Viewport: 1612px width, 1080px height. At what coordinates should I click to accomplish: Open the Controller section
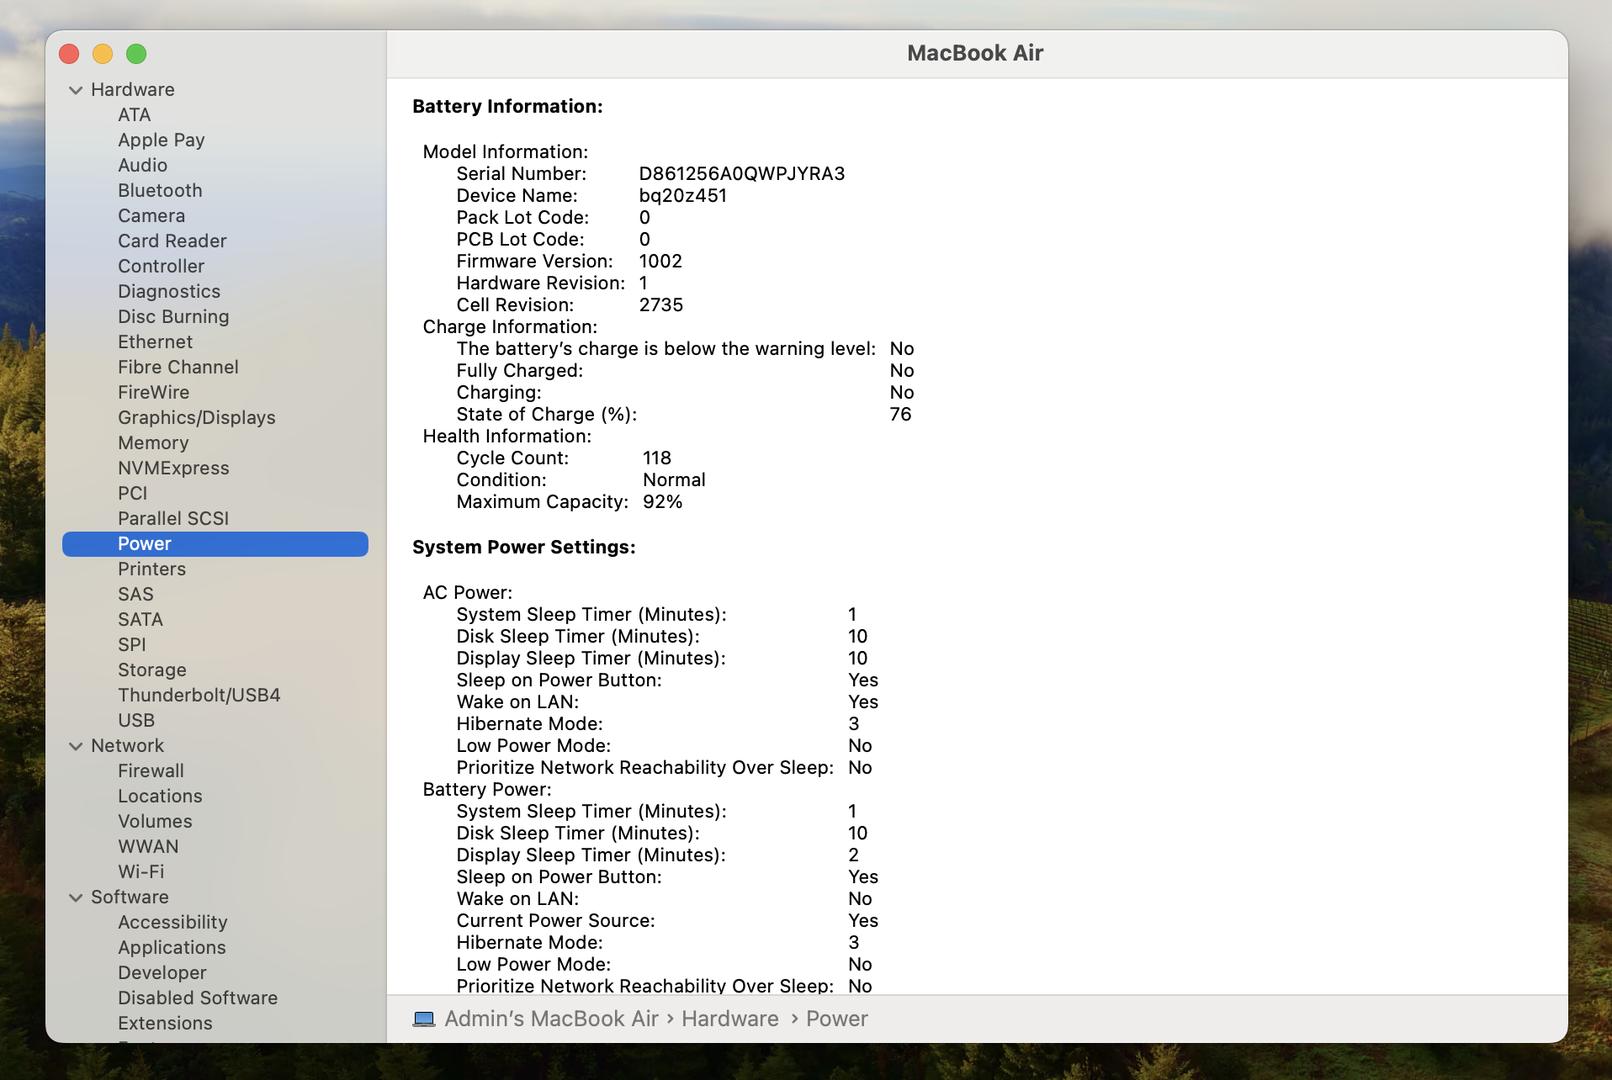click(x=161, y=266)
